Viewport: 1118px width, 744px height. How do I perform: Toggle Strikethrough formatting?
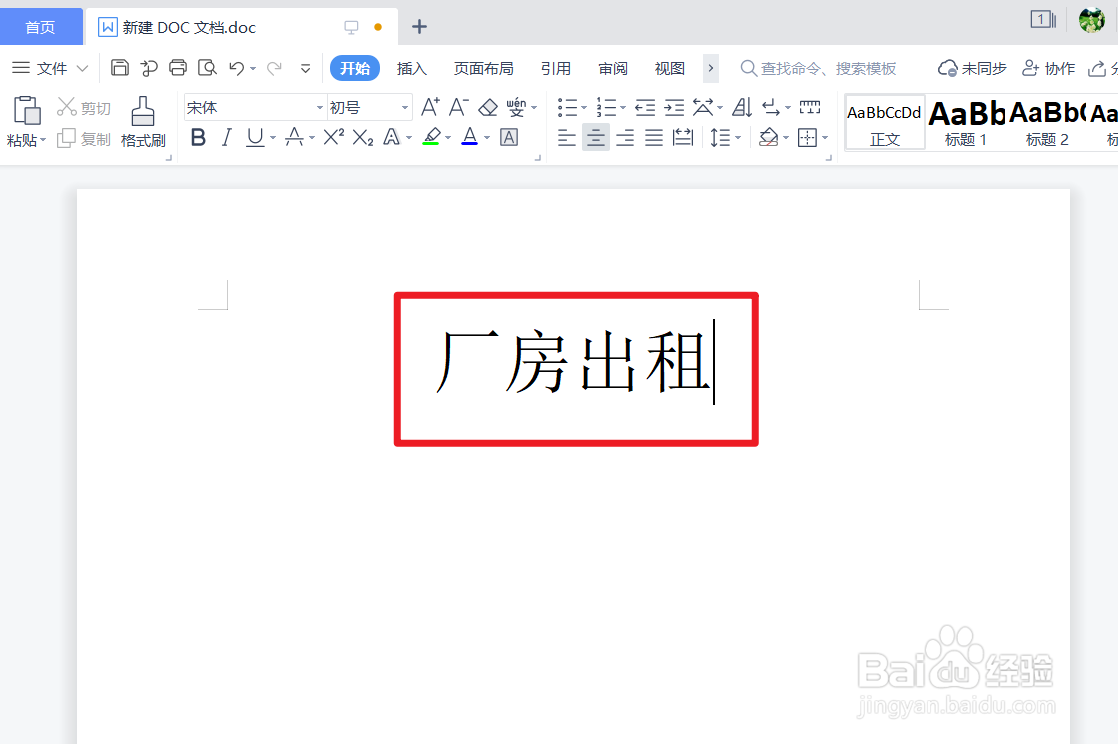pyautogui.click(x=294, y=137)
